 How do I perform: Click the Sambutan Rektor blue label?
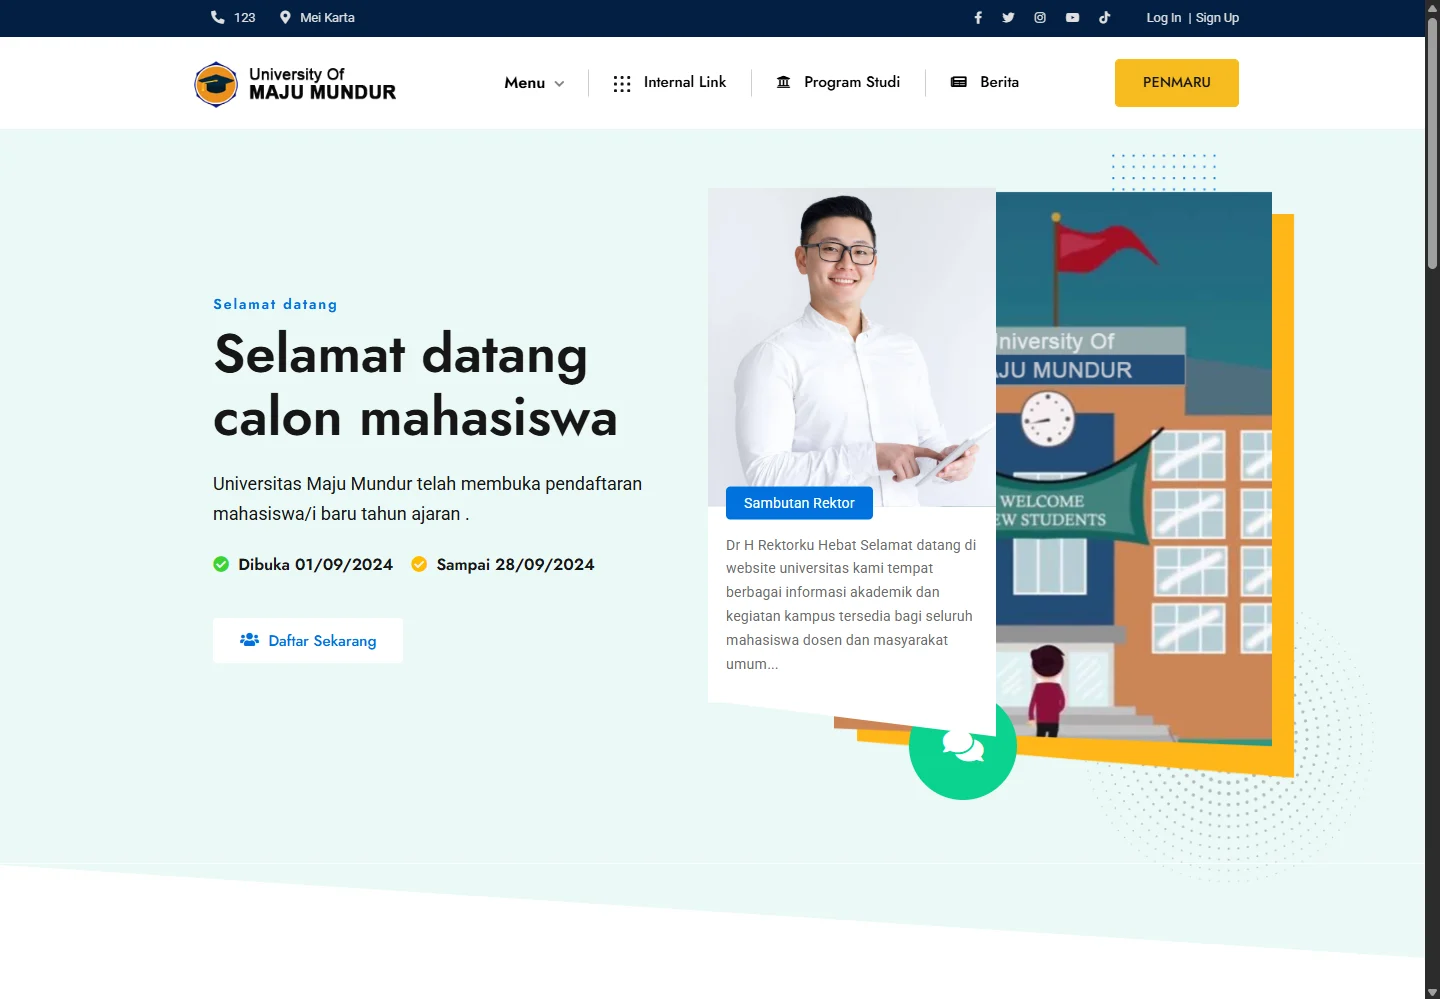(799, 503)
